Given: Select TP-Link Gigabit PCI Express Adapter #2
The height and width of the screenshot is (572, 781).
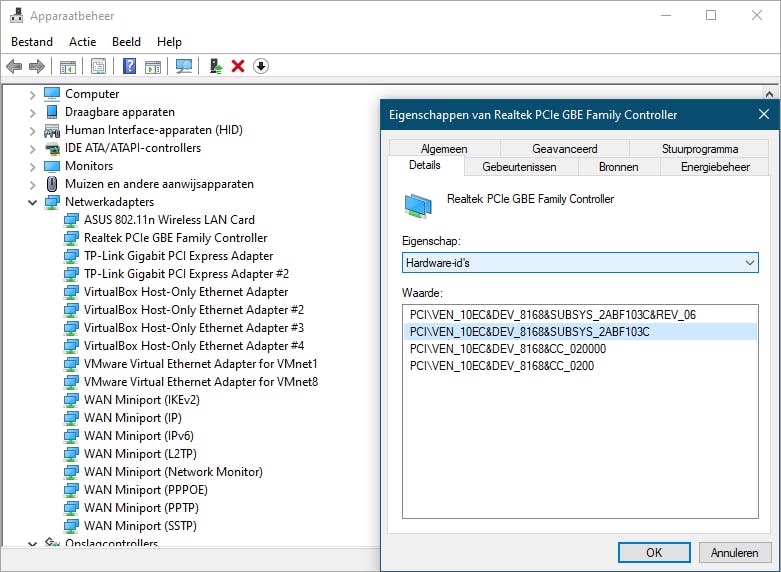Looking at the screenshot, I should [x=186, y=274].
